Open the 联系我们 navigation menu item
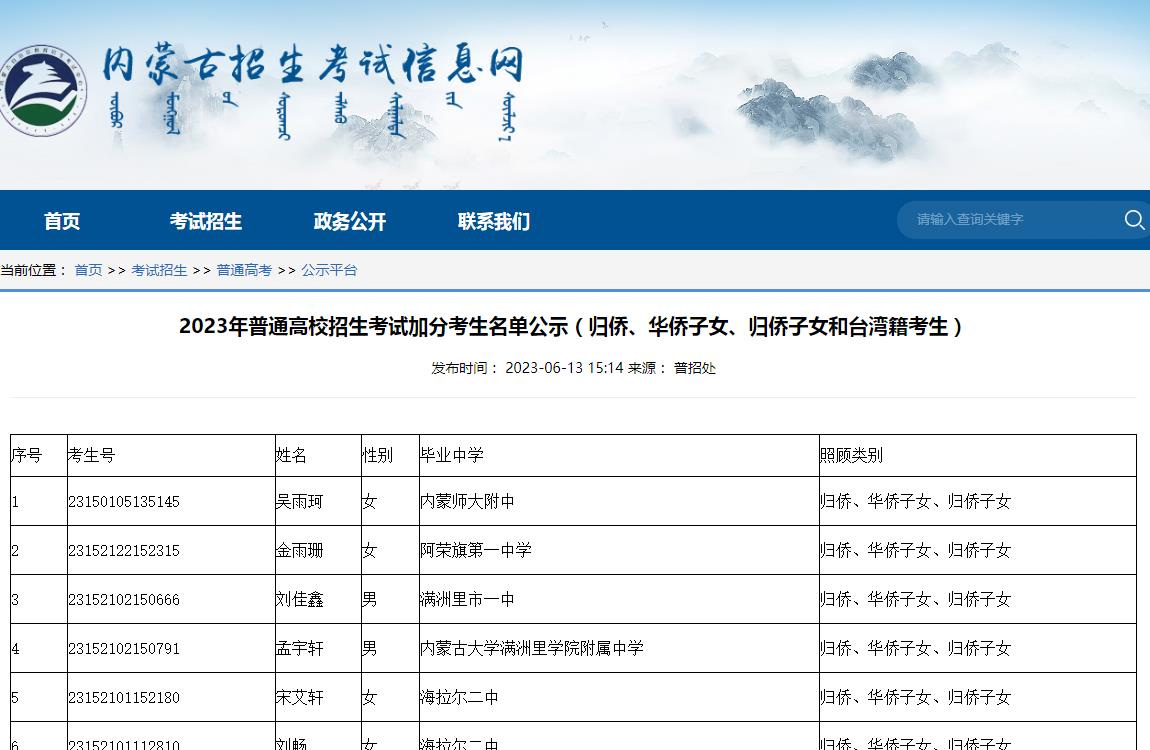 494,221
